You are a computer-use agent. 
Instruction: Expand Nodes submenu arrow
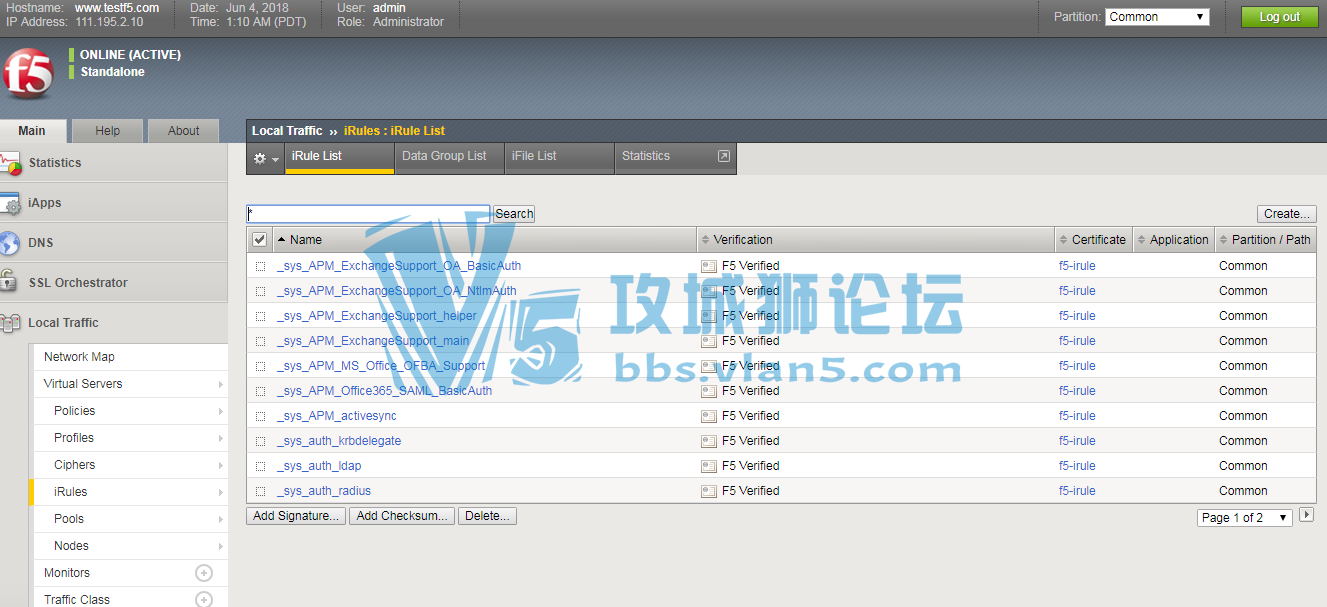tap(220, 546)
